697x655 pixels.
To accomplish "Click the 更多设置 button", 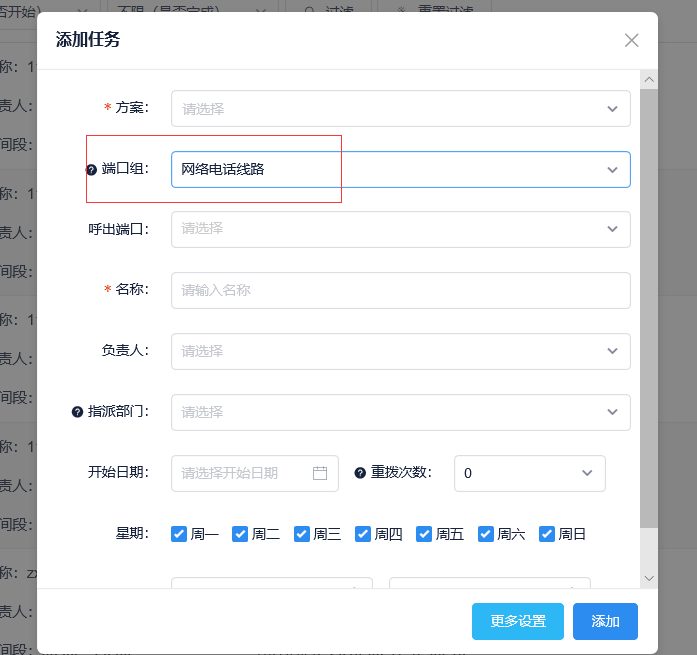I will click(x=517, y=621).
